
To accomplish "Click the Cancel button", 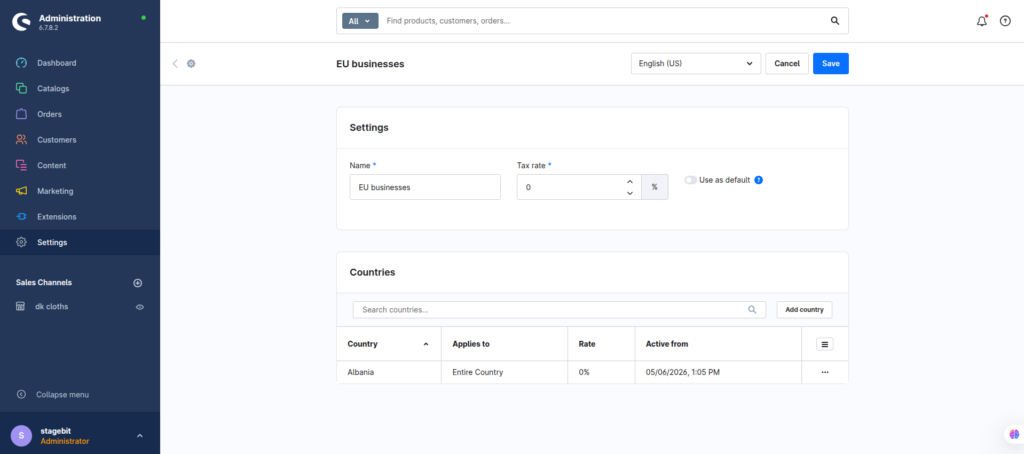I will tap(787, 63).
